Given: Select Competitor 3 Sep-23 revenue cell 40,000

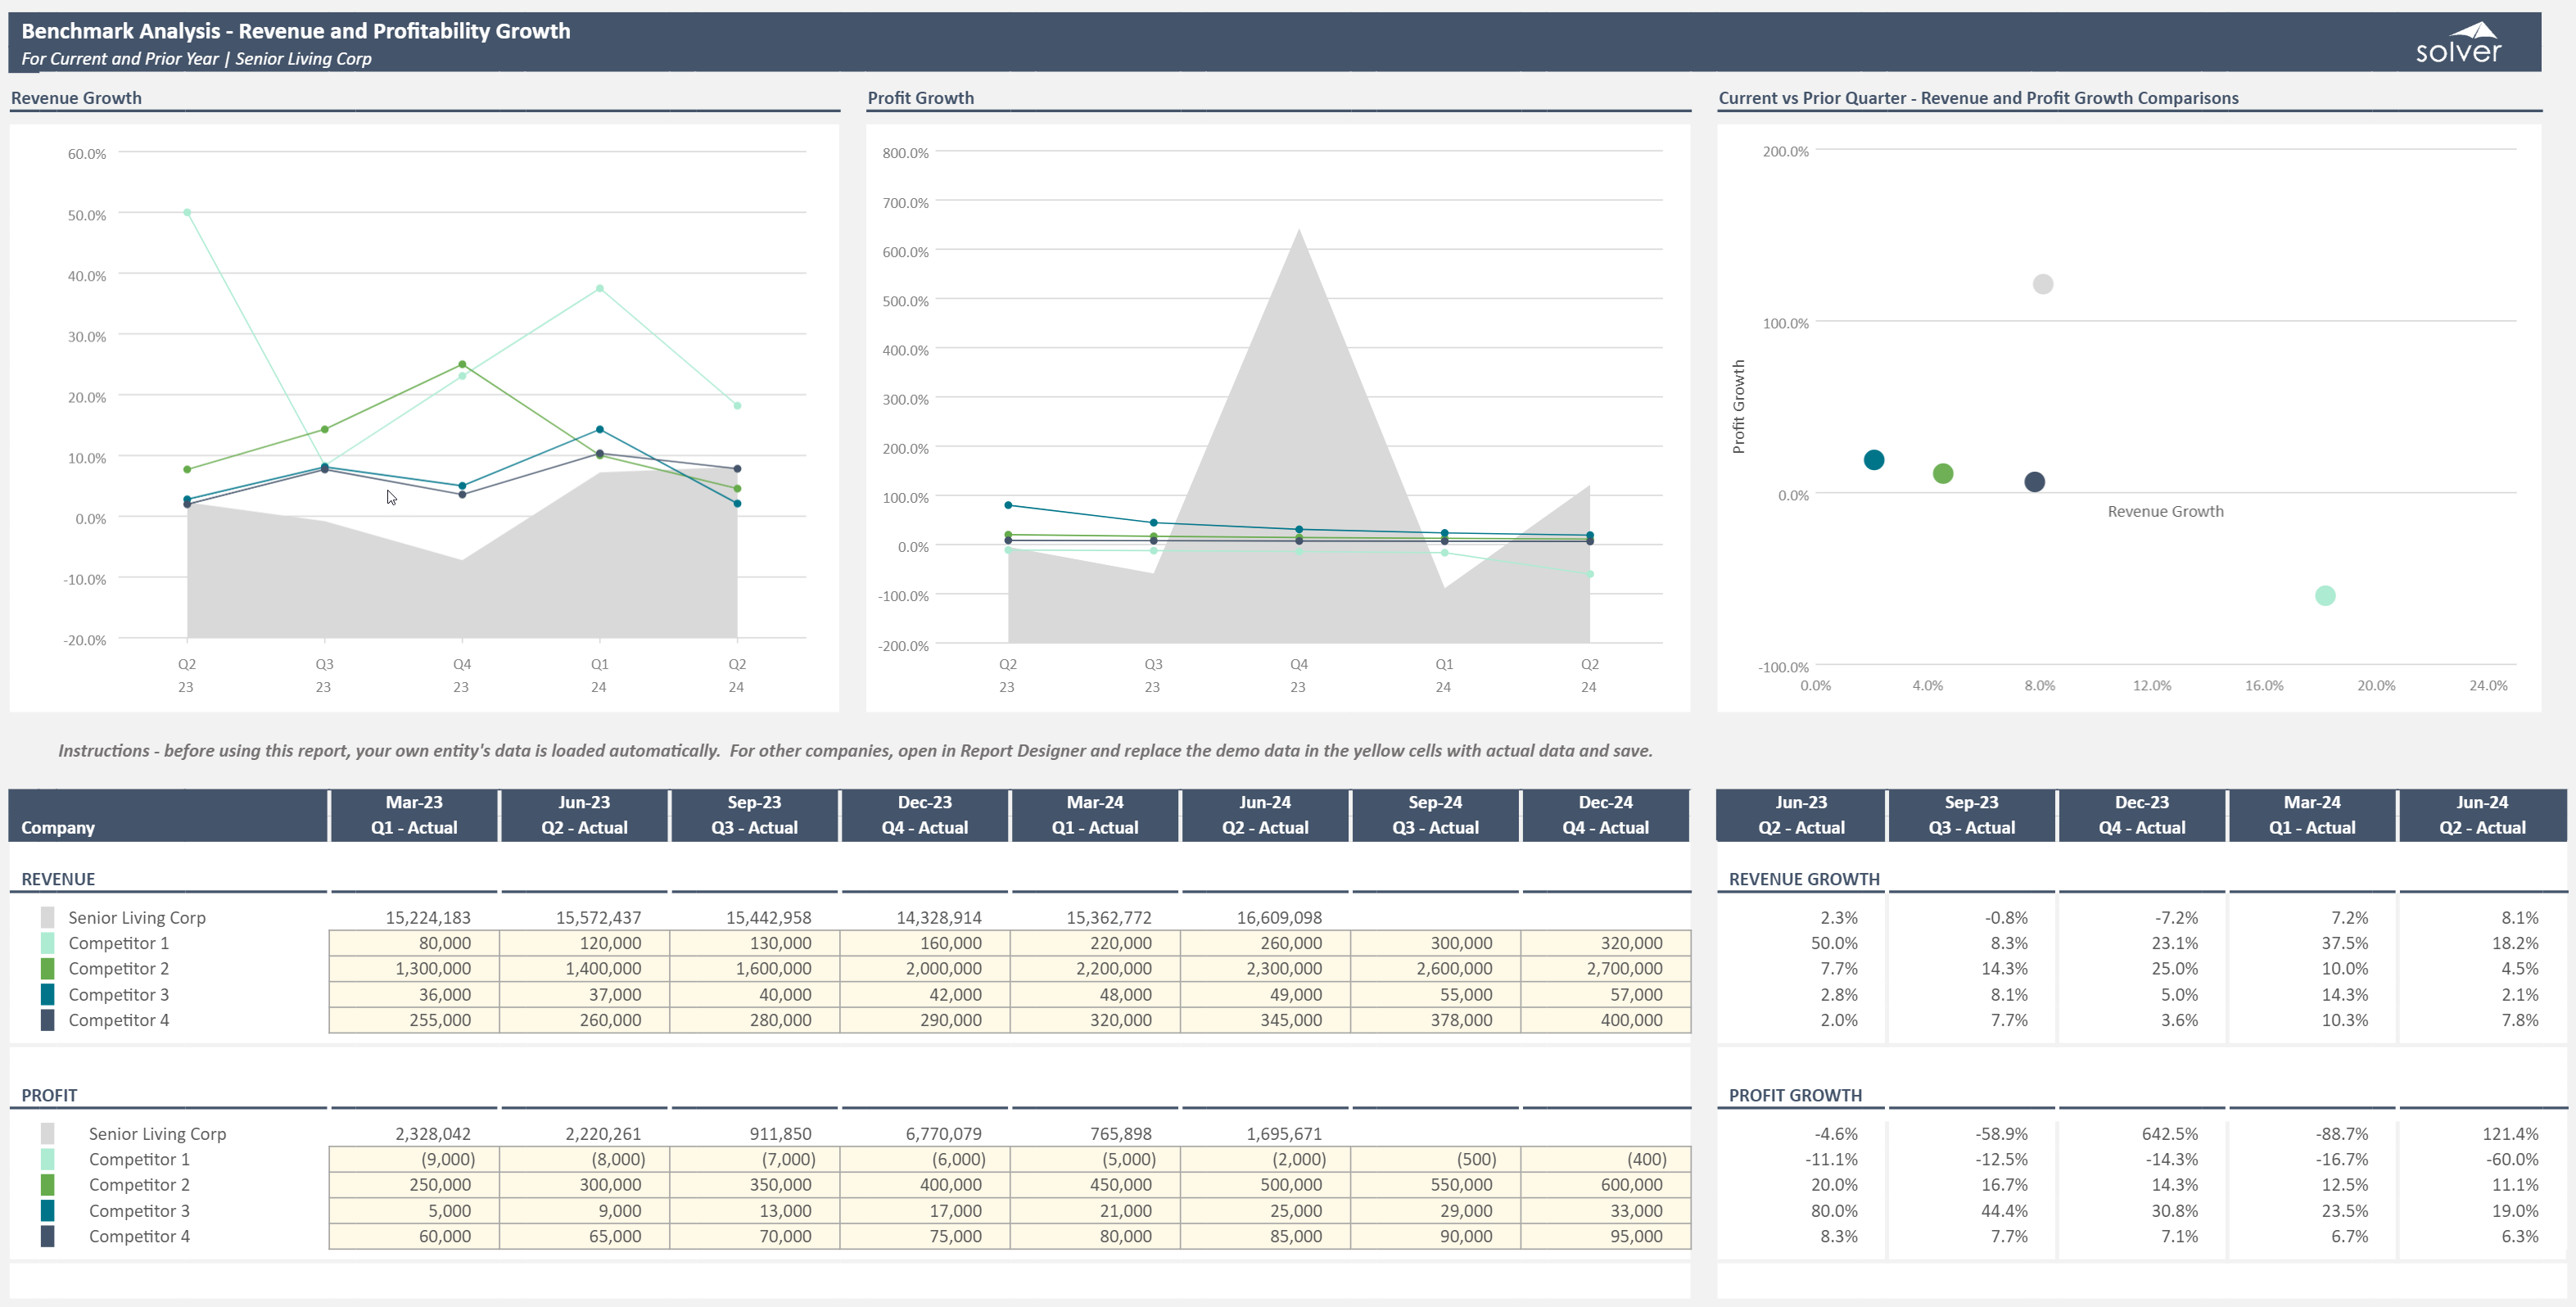Looking at the screenshot, I should click(754, 994).
